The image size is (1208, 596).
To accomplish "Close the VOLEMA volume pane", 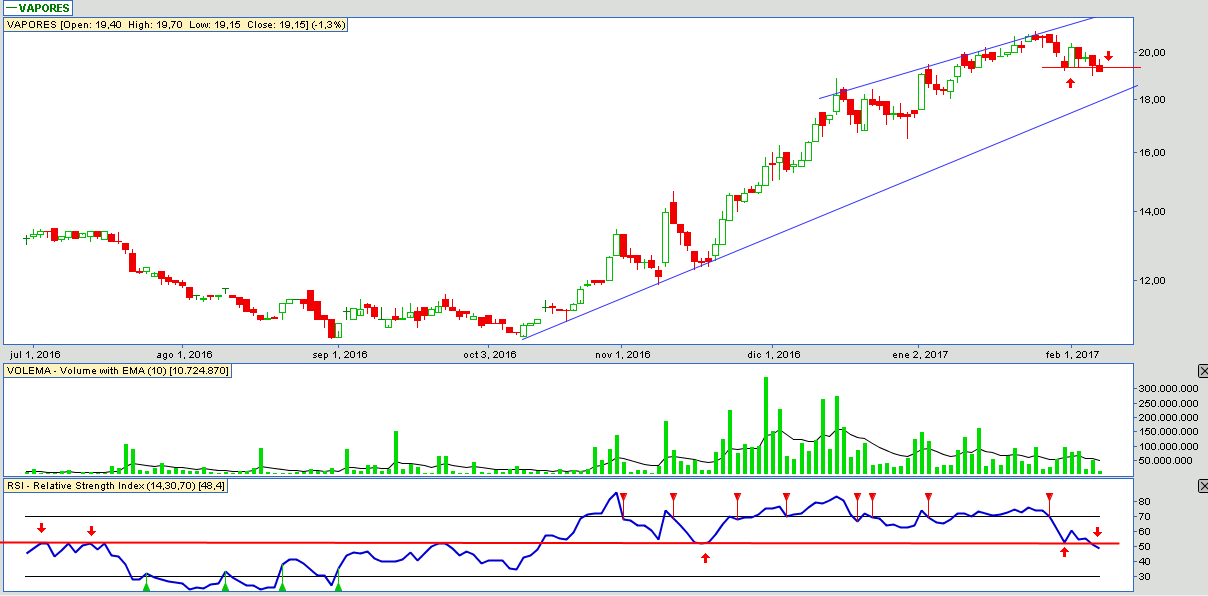I will point(1202,371).
